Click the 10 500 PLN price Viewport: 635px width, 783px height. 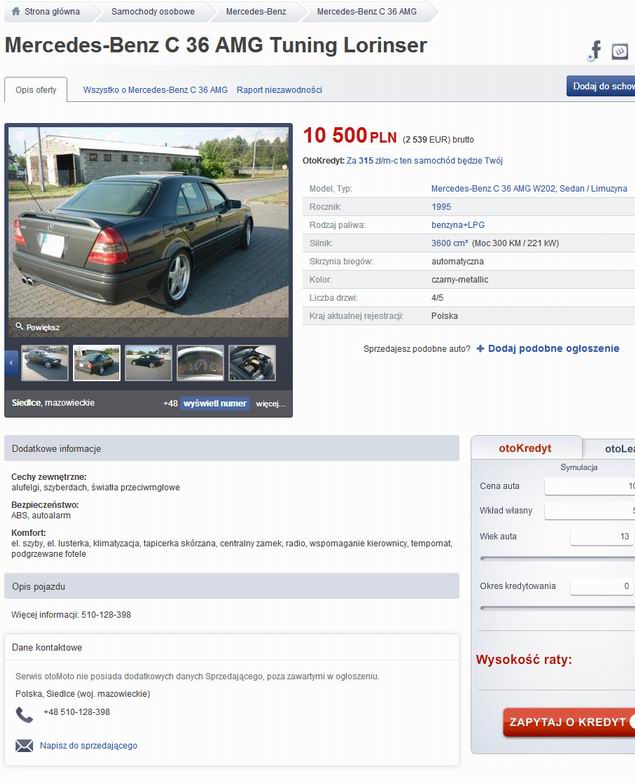coord(349,135)
